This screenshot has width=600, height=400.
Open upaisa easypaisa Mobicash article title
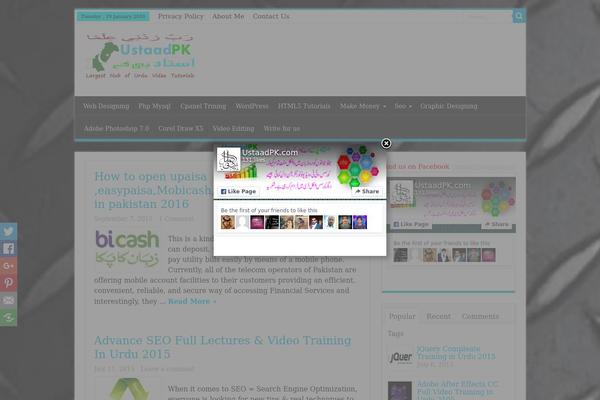(x=153, y=190)
